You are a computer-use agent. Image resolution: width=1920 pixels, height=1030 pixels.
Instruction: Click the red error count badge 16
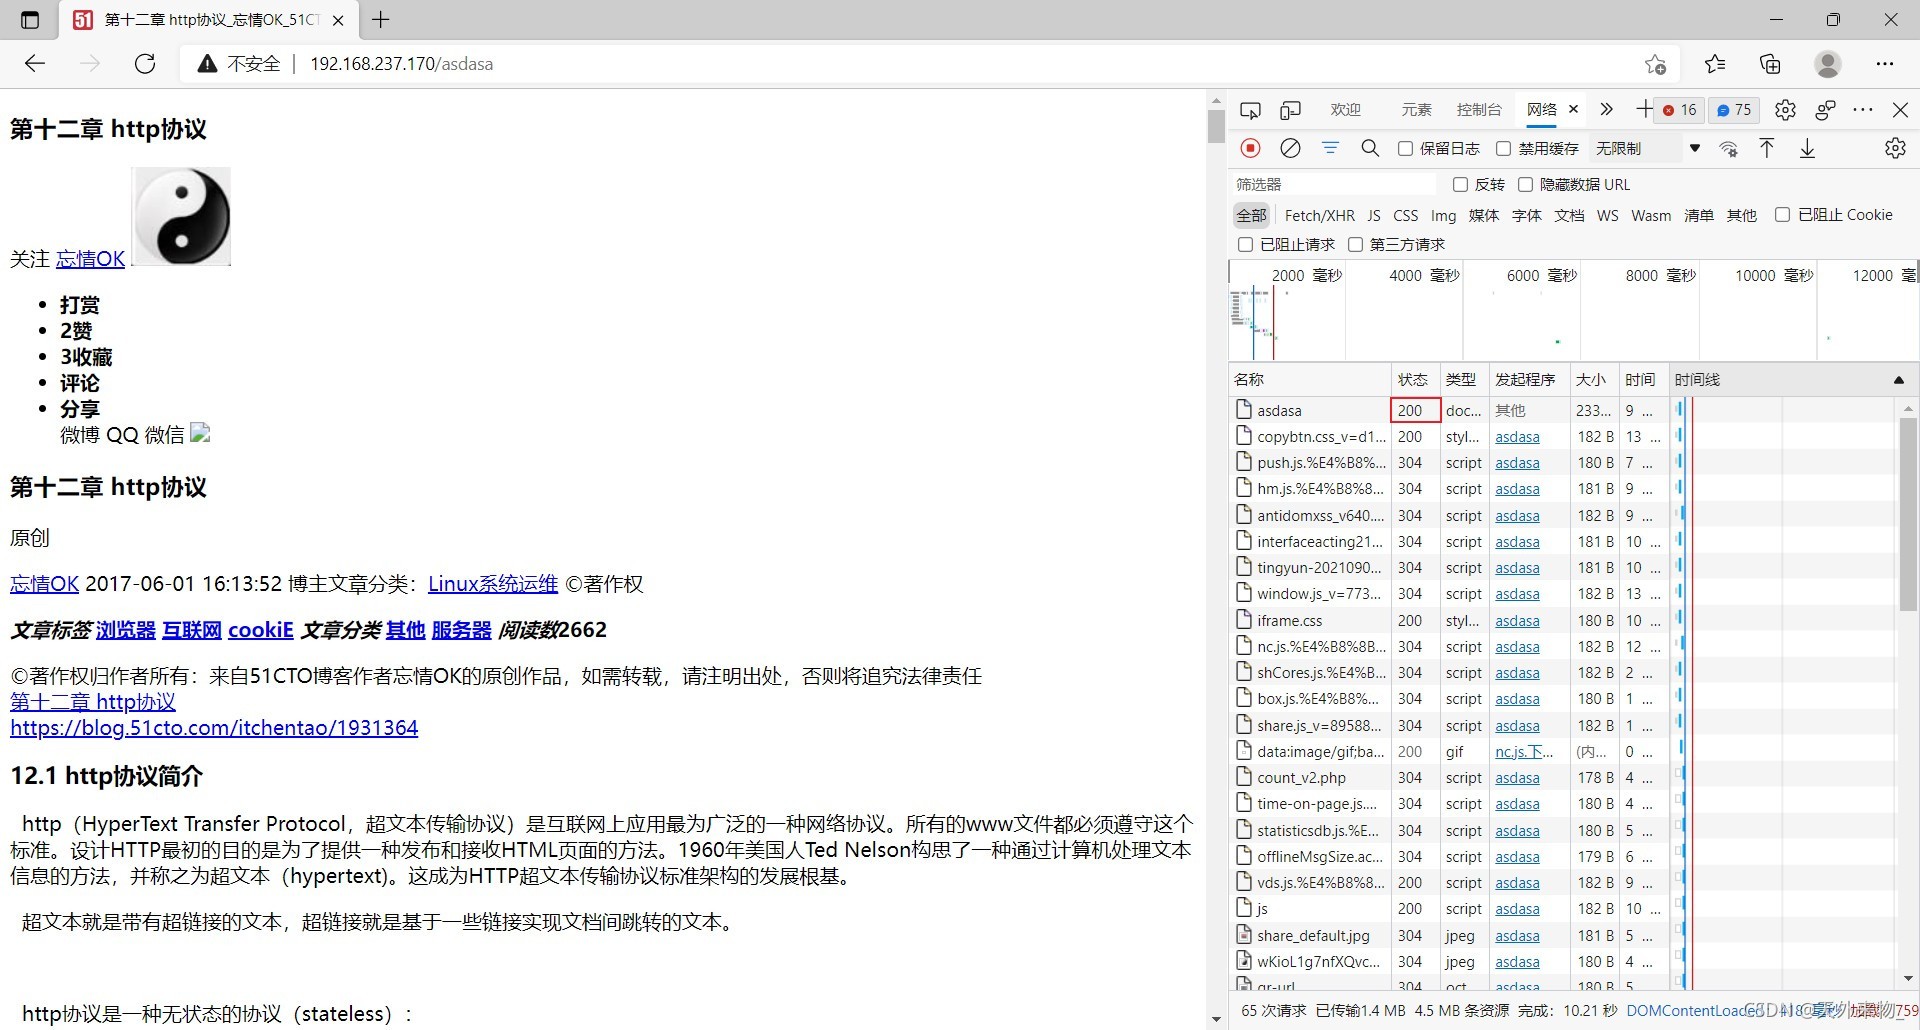(x=1680, y=110)
